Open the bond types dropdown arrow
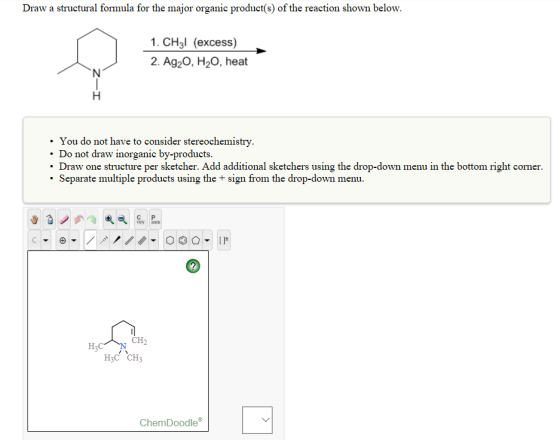This screenshot has height=440, width=560. pyautogui.click(x=153, y=240)
